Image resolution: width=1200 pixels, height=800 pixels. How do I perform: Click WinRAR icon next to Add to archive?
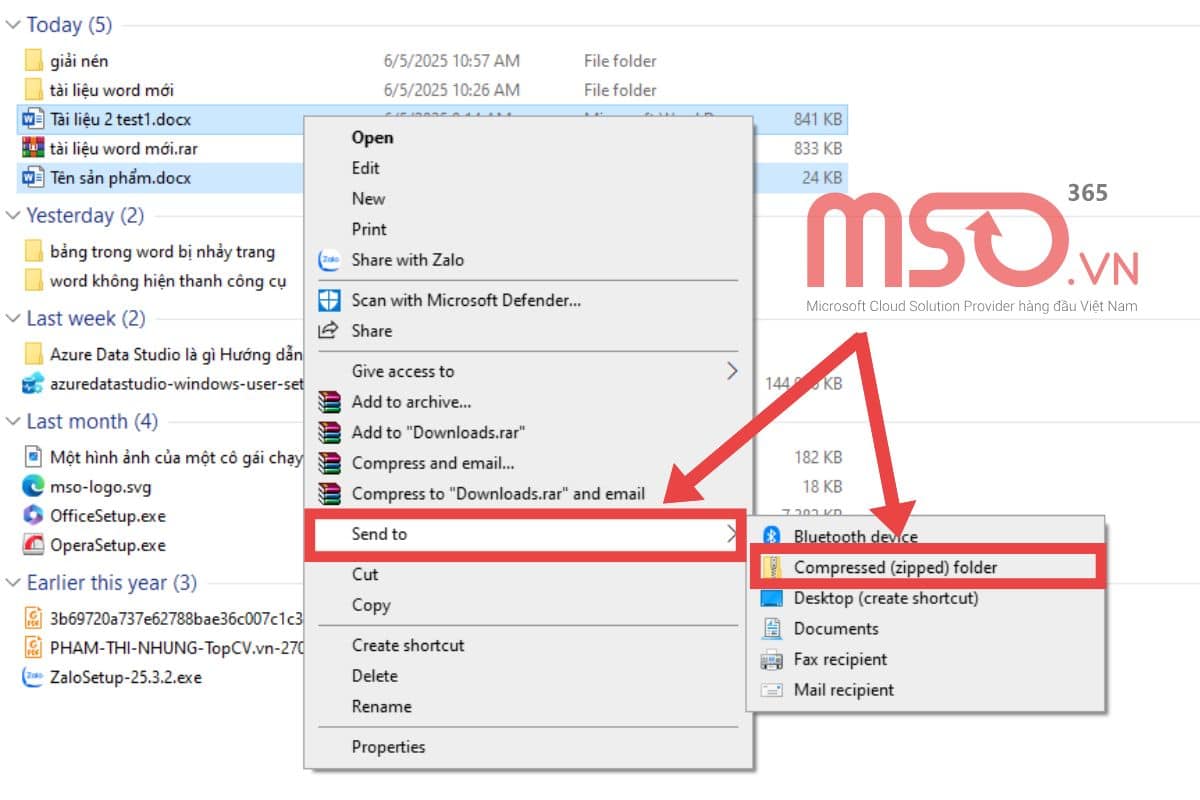click(x=329, y=402)
